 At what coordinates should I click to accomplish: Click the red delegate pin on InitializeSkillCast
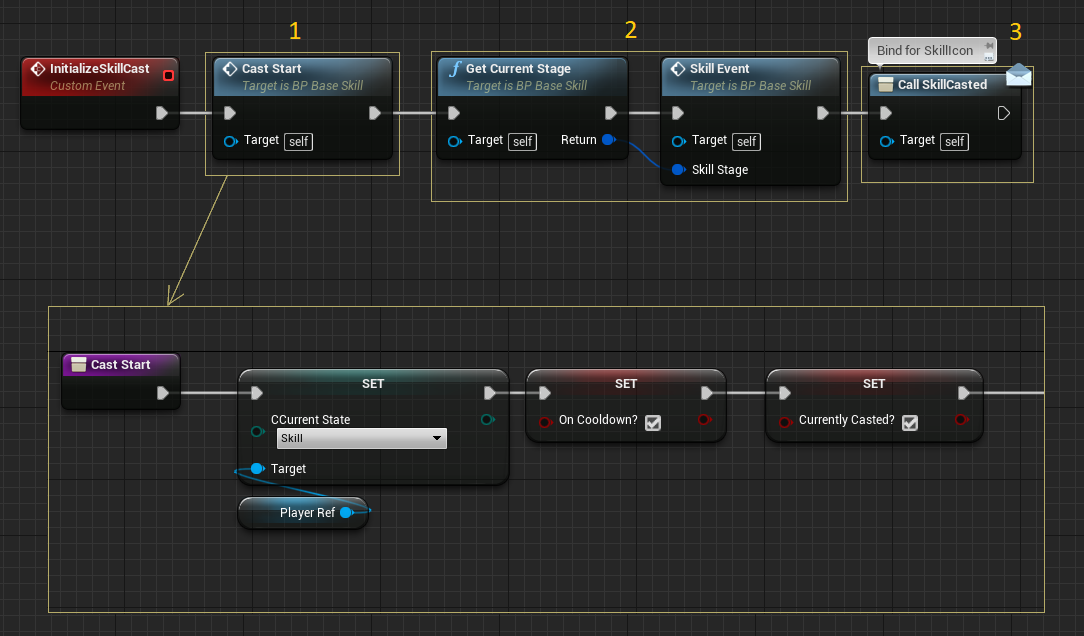click(x=168, y=75)
